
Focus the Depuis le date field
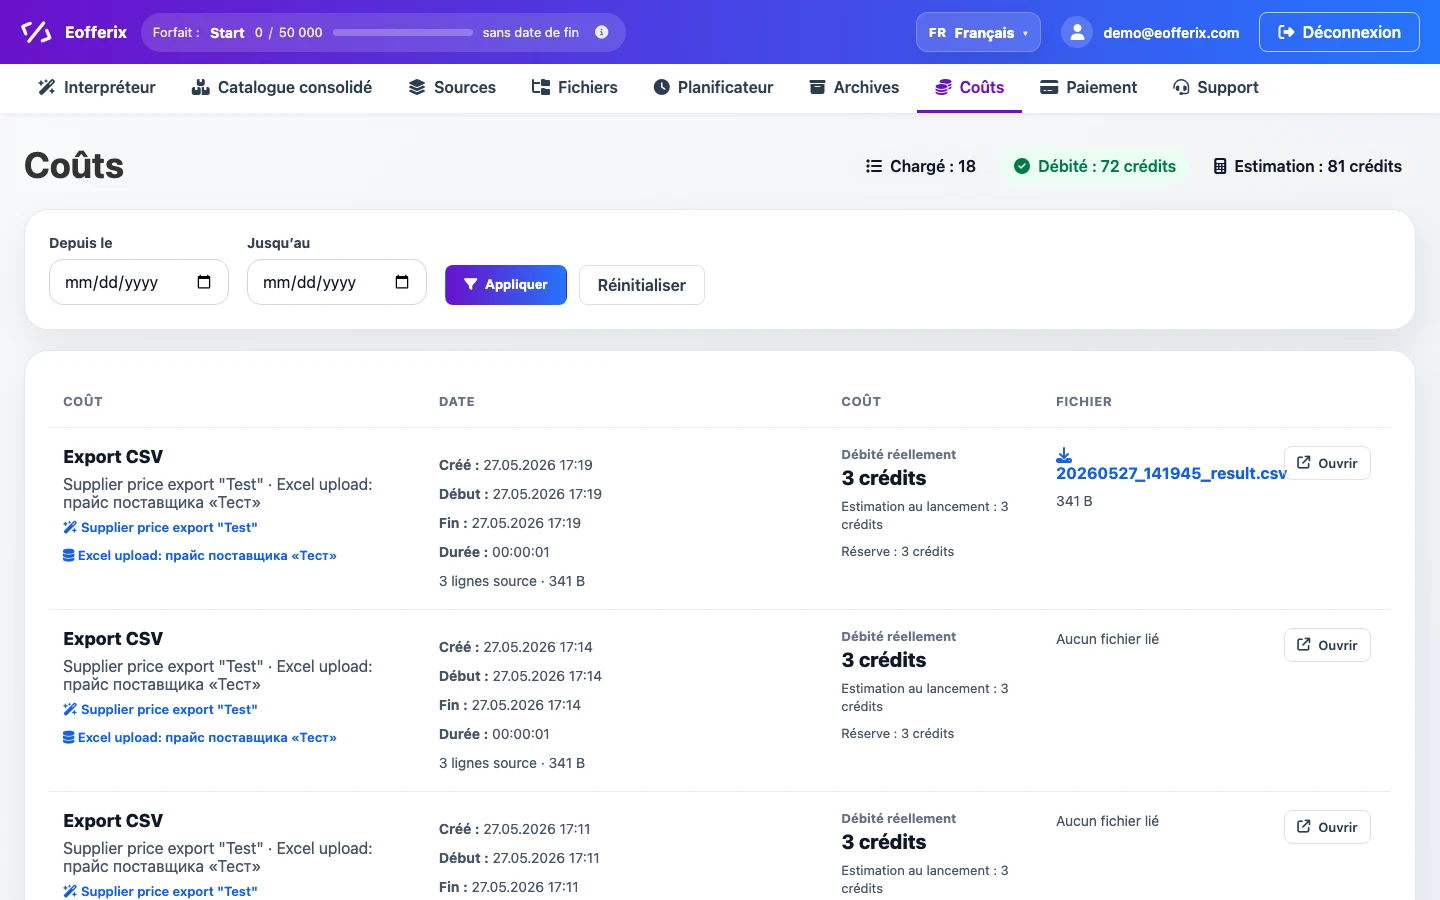139,282
